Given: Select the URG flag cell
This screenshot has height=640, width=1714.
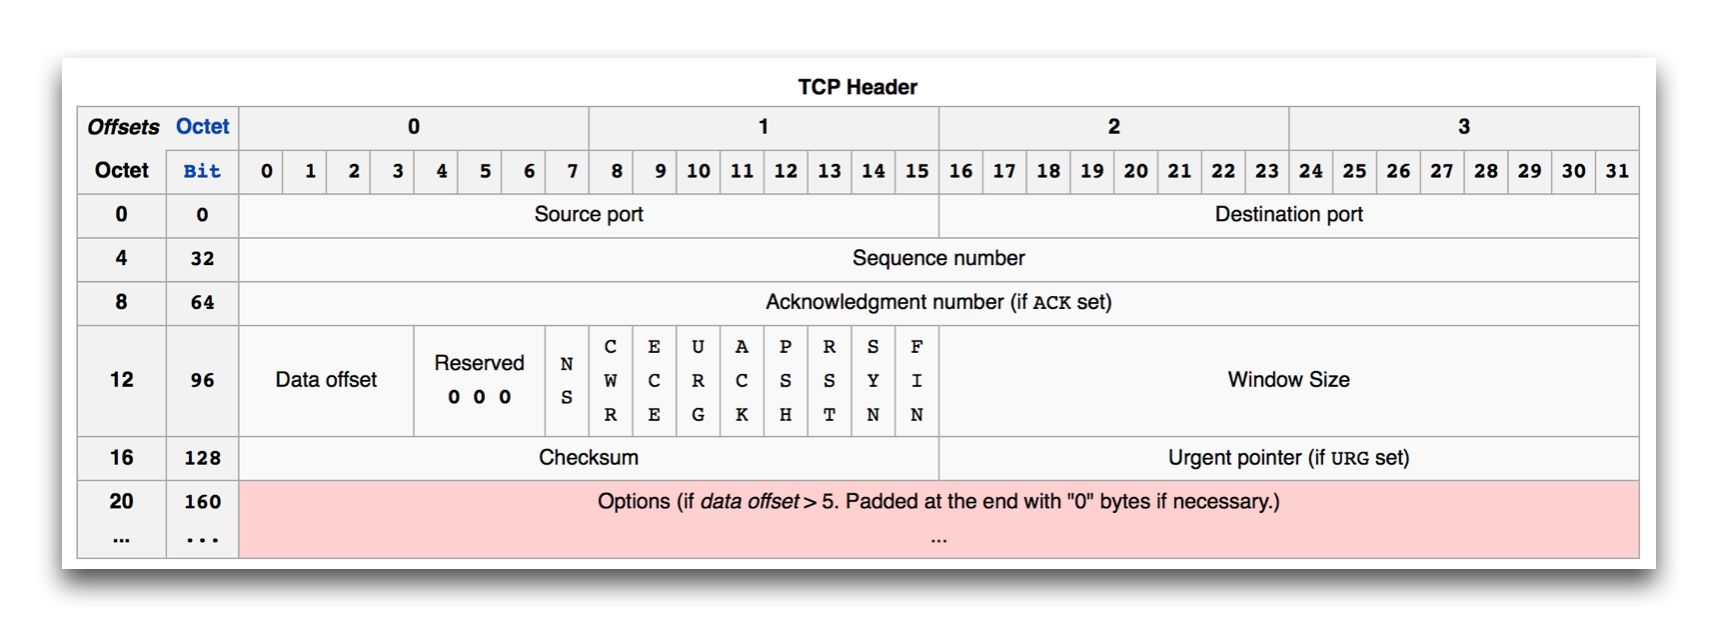Looking at the screenshot, I should pos(698,381).
